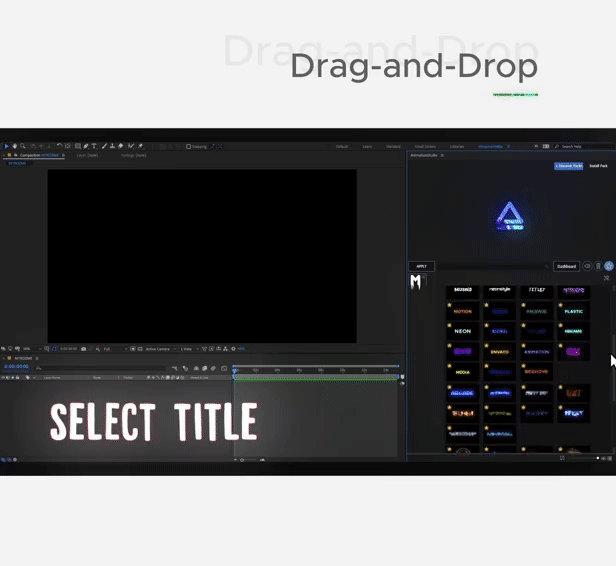Choose the Libraries workspace
The height and width of the screenshot is (566, 616).
click(457, 147)
